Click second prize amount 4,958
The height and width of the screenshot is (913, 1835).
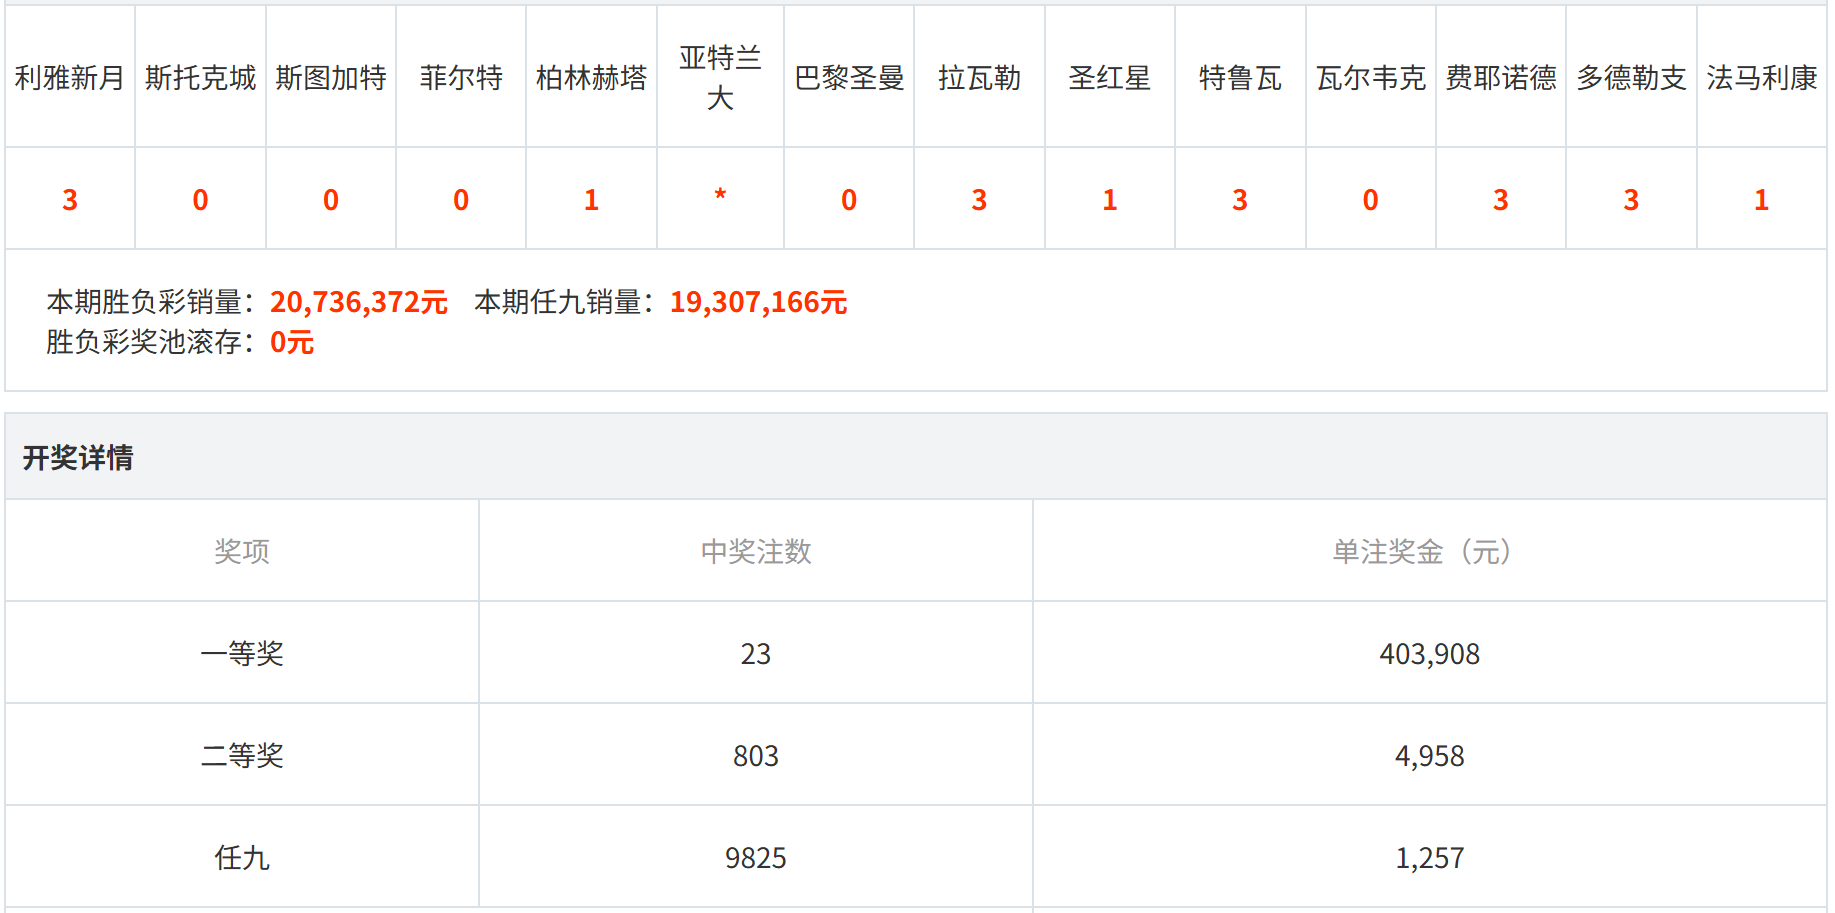[1430, 756]
